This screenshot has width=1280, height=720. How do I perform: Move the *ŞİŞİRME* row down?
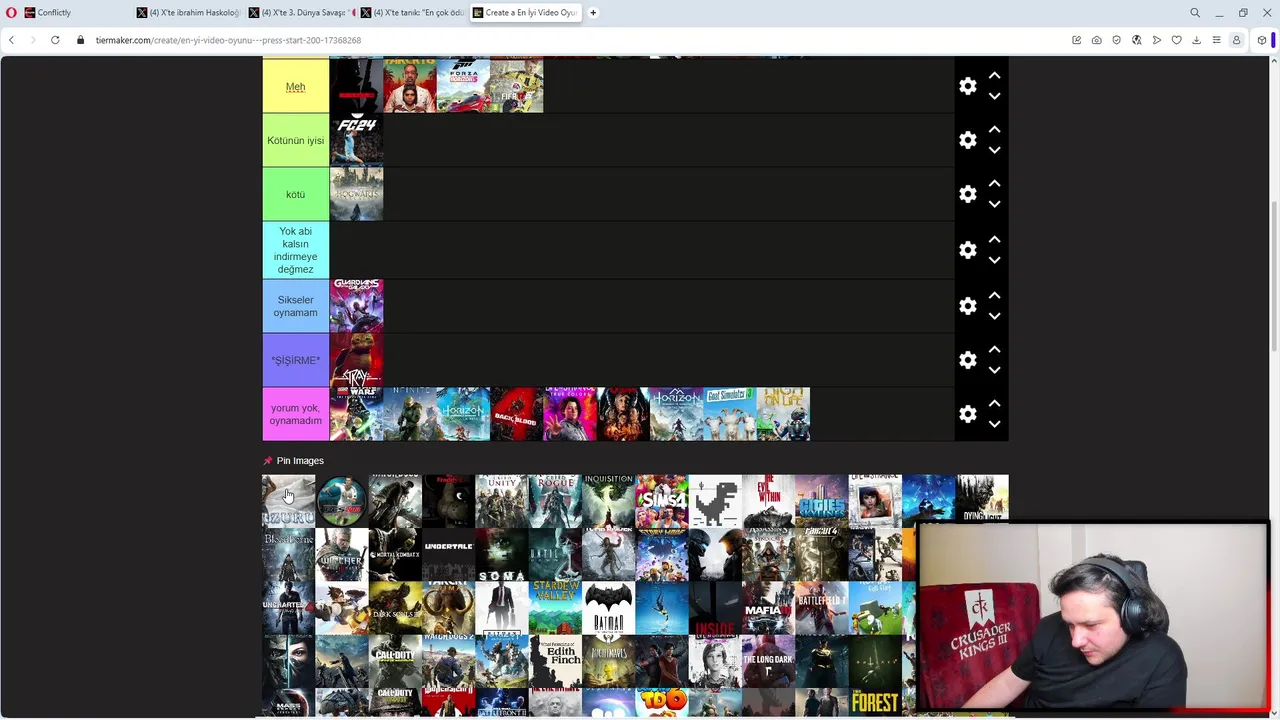(994, 370)
